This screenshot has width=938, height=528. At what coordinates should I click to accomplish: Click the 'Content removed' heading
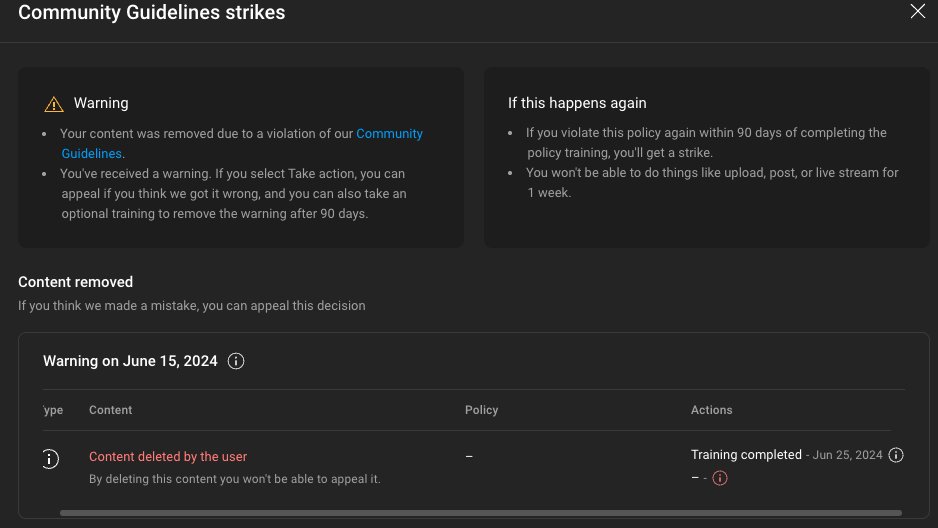click(75, 282)
